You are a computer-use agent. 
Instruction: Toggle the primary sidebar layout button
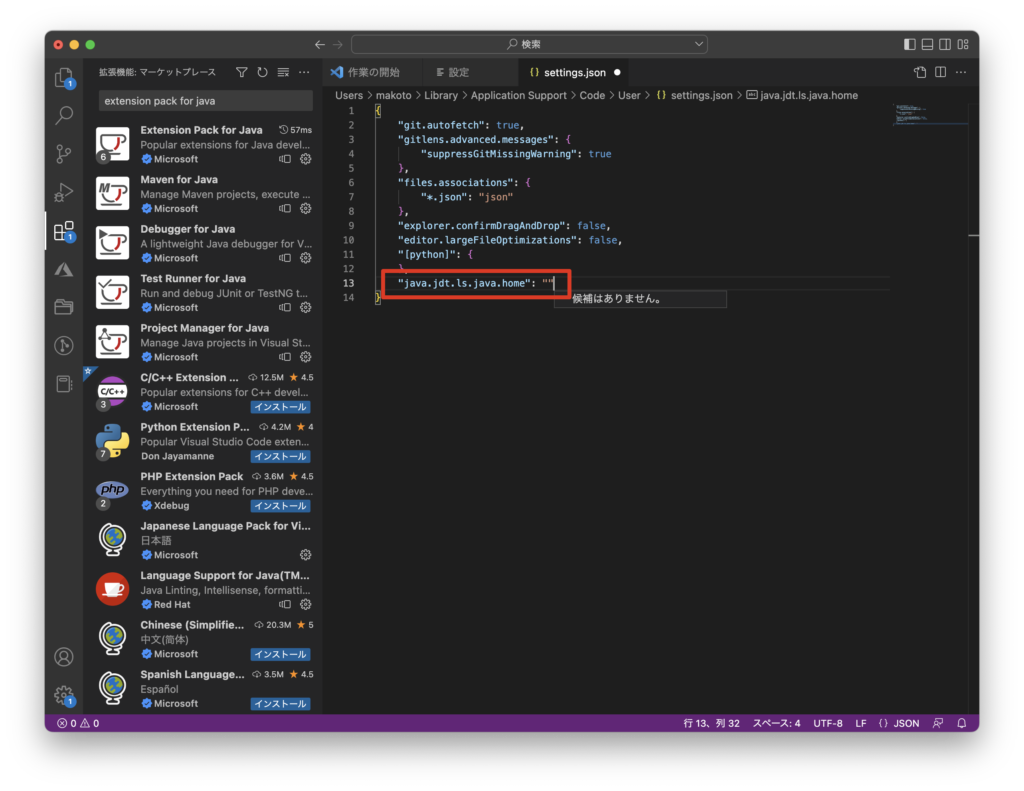(x=909, y=45)
